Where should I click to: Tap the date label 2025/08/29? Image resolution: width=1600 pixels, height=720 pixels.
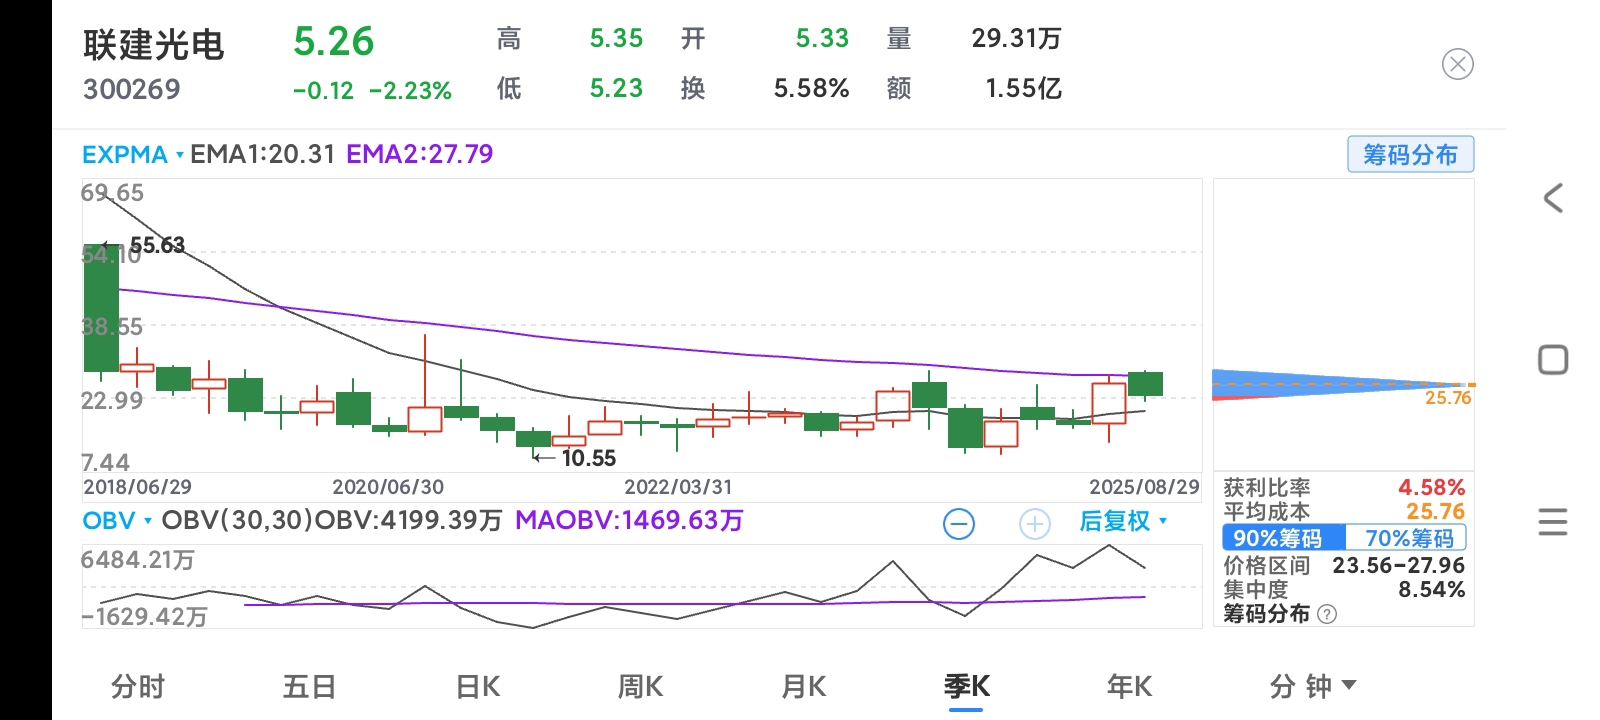[1144, 487]
